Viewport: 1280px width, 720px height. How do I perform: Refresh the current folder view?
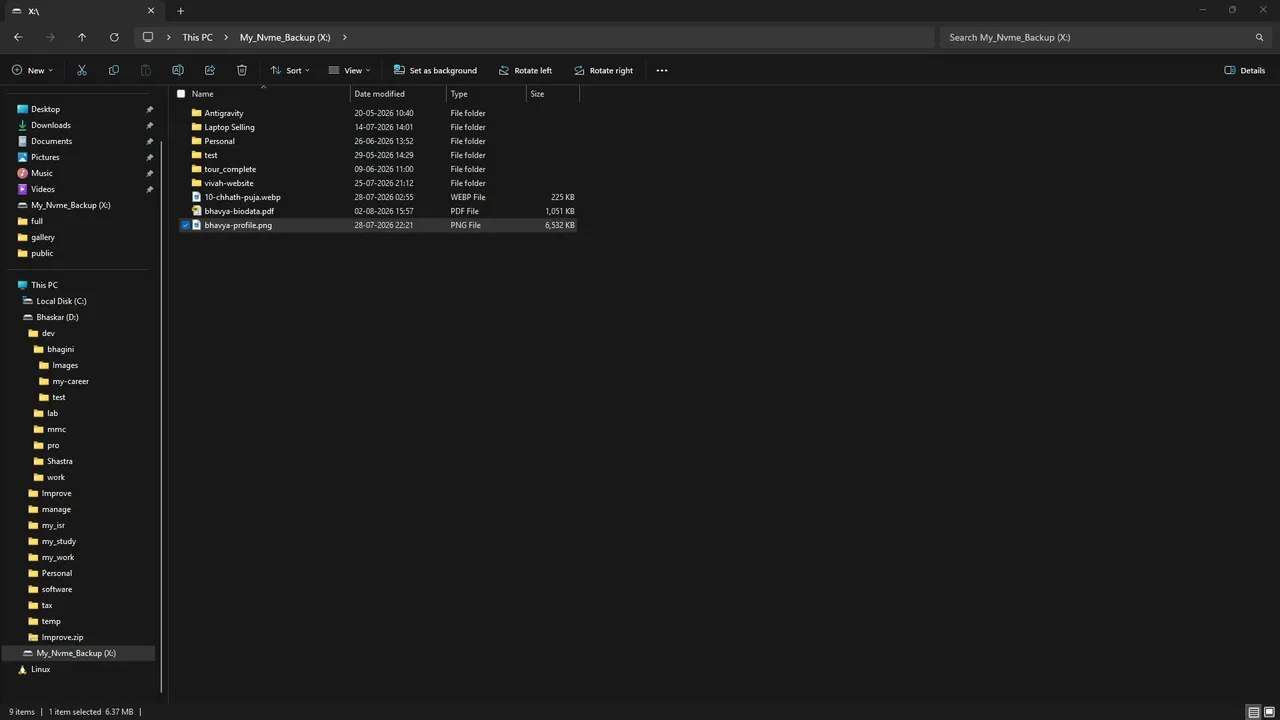pyautogui.click(x=114, y=37)
